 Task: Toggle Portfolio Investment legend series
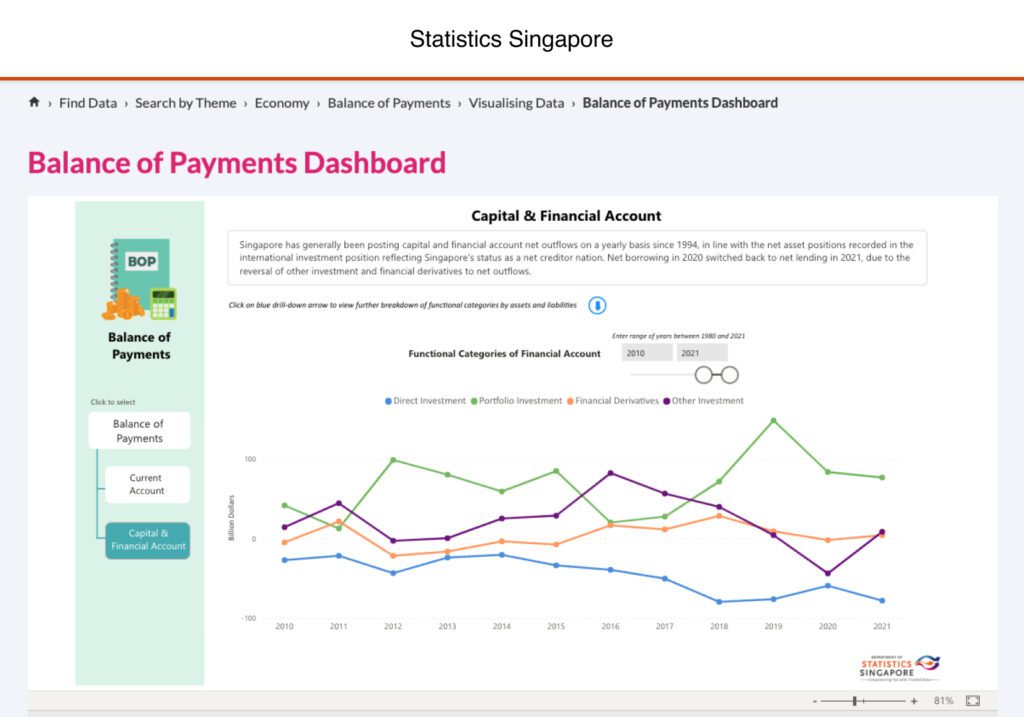[515, 401]
